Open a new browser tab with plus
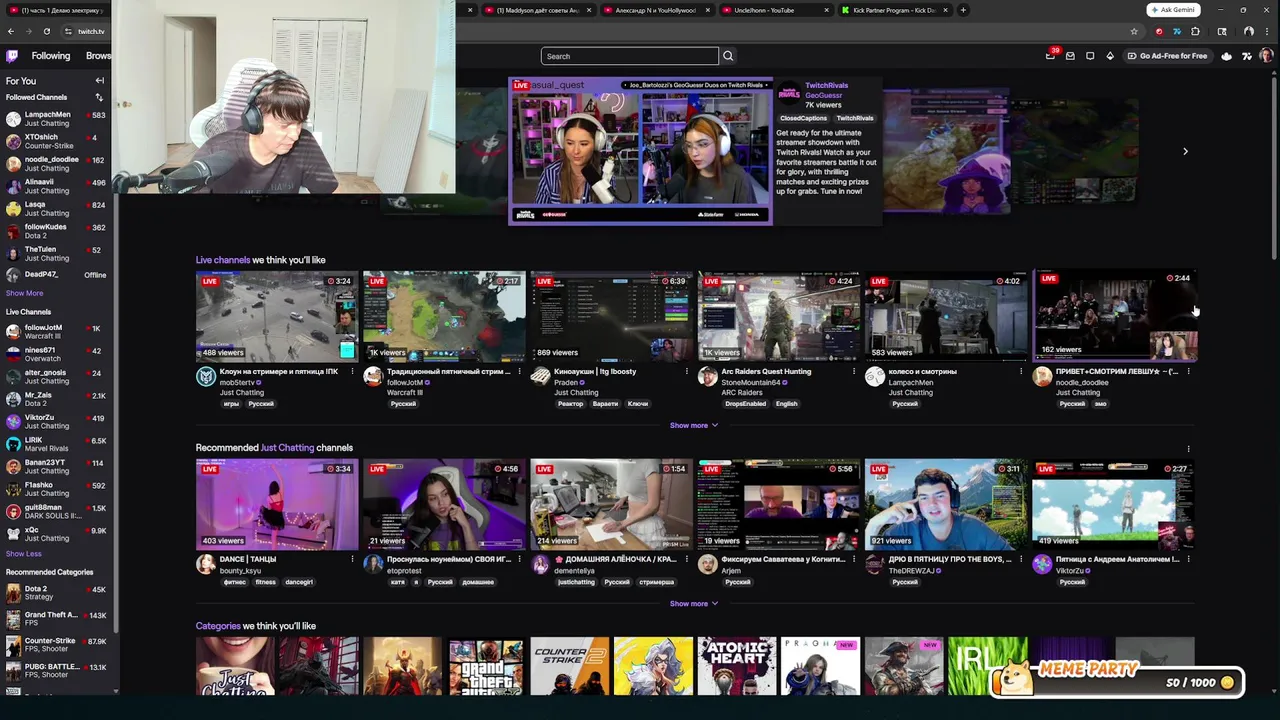 pos(963,10)
